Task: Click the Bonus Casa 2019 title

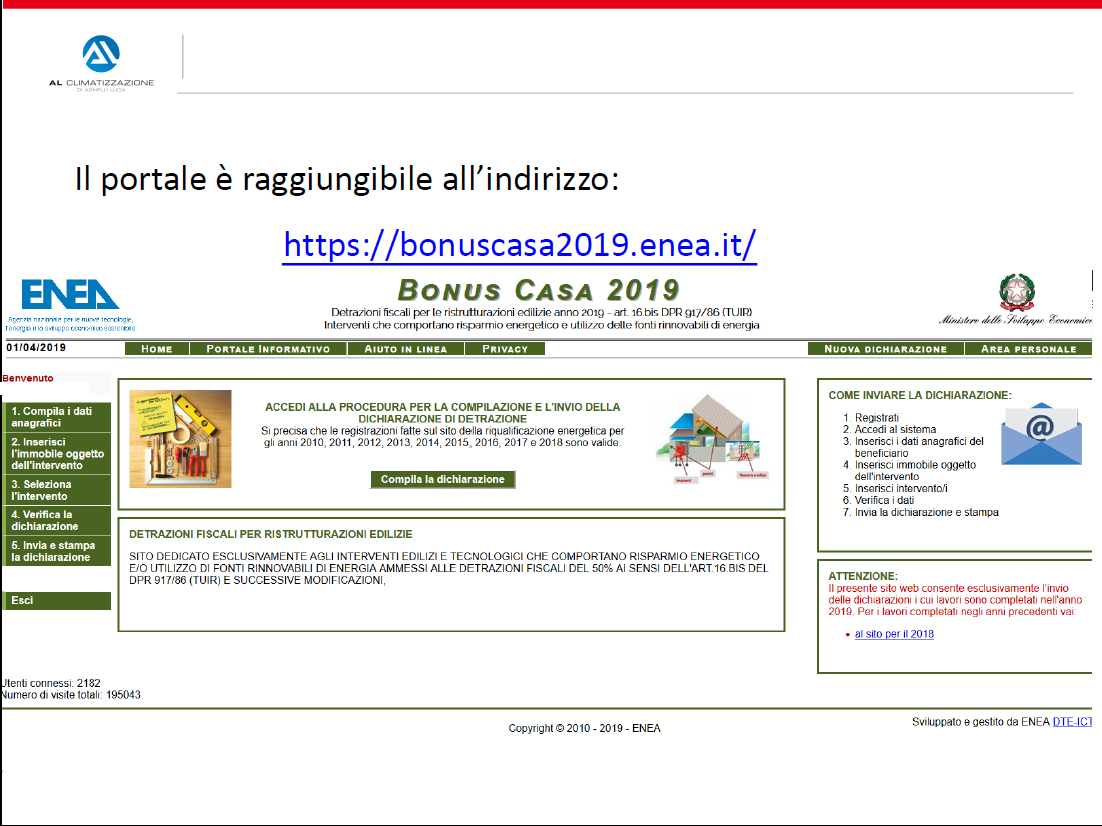Action: click(x=538, y=290)
